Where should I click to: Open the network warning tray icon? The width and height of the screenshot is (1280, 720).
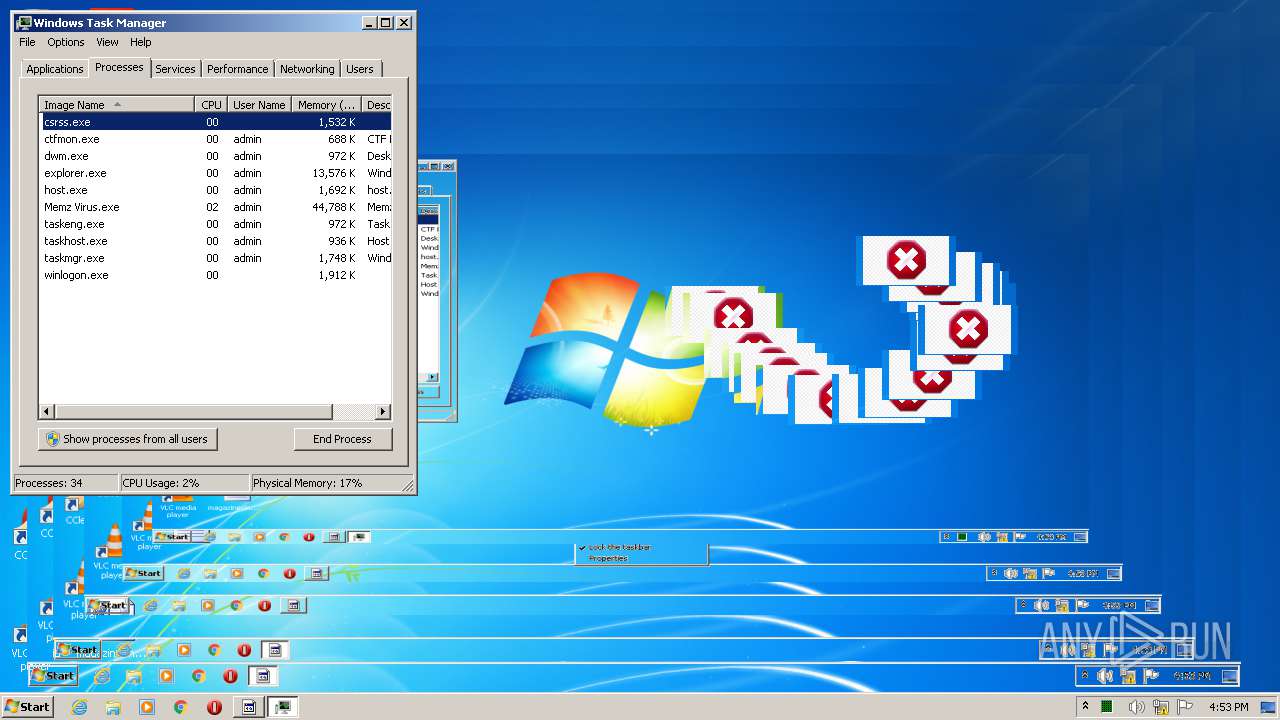tap(1161, 707)
